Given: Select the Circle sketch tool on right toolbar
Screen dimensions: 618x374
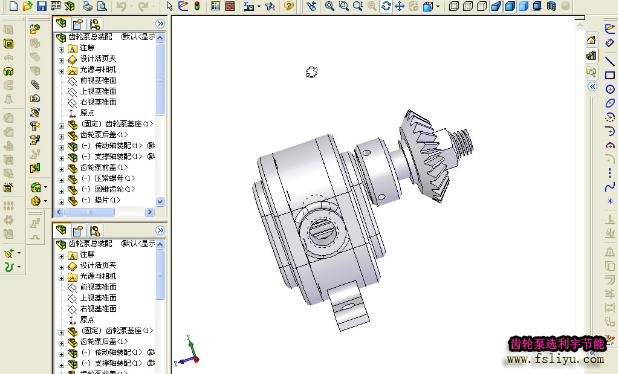Looking at the screenshot, I should point(610,89).
